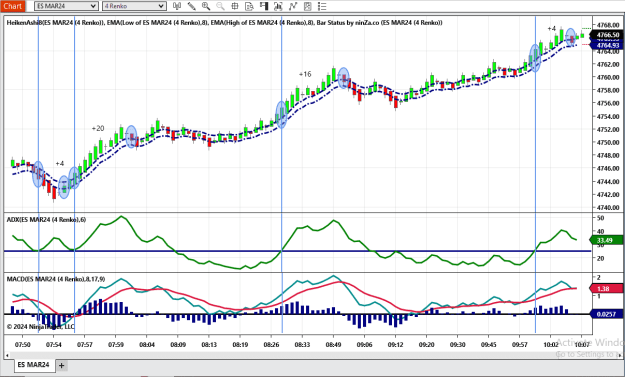Click the zoom in magnifier icon
This screenshot has width=625, height=377.
(x=206, y=6)
